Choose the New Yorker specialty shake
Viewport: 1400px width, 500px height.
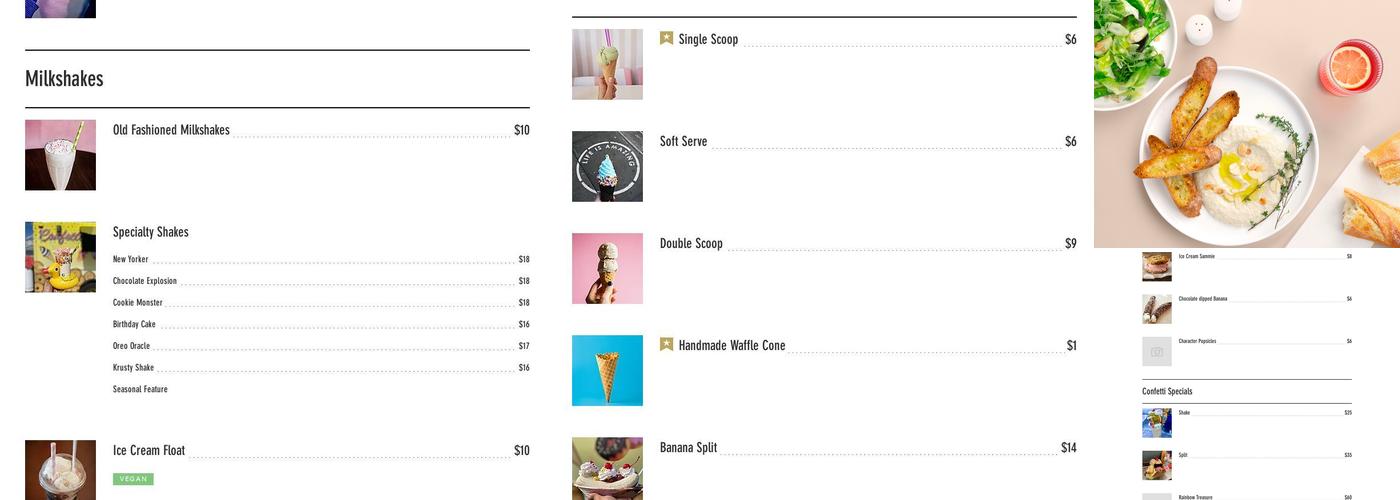(x=130, y=260)
